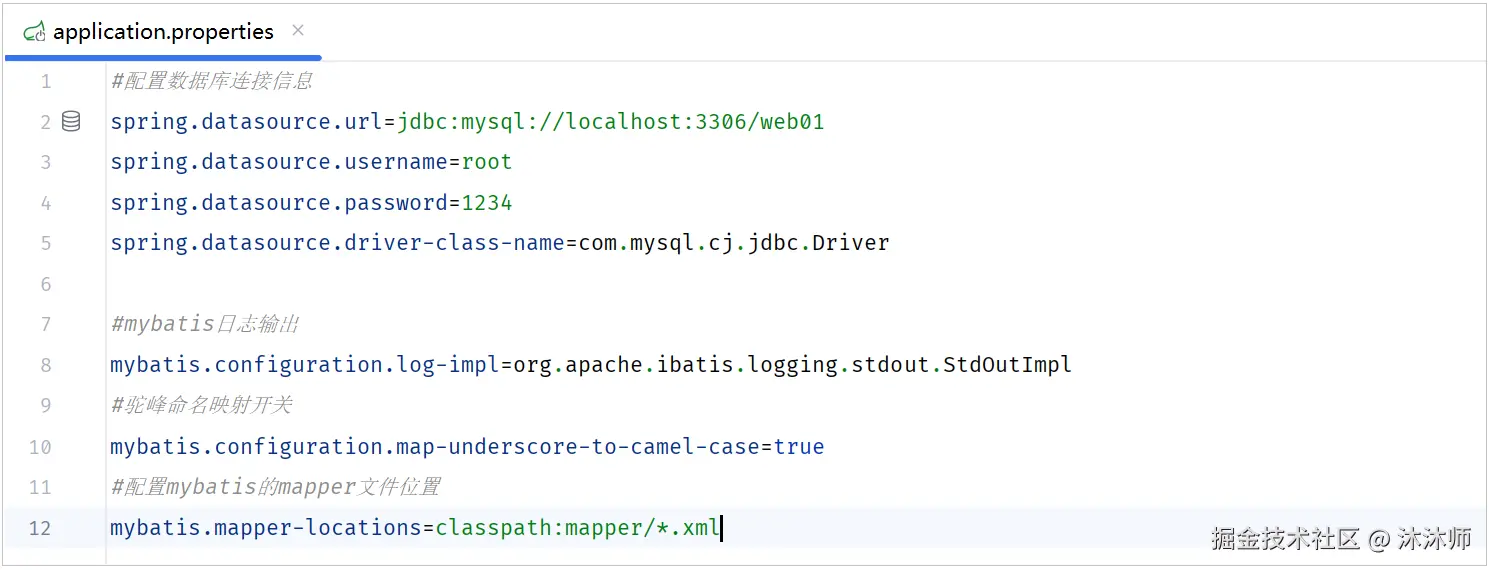Screen dimensions: 1489x570
Task: Click the map-underscore-to-camel-case property key
Action: tap(435, 446)
